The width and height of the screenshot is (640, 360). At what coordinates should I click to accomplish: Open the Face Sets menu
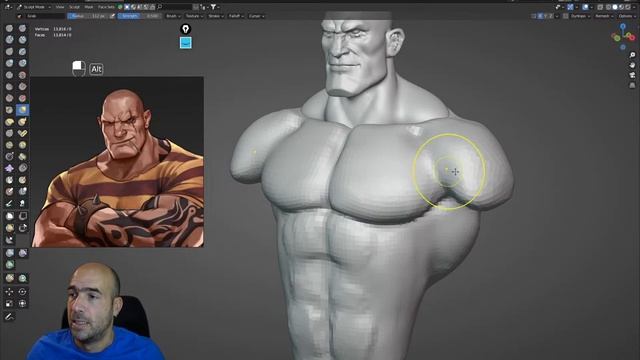click(x=106, y=7)
